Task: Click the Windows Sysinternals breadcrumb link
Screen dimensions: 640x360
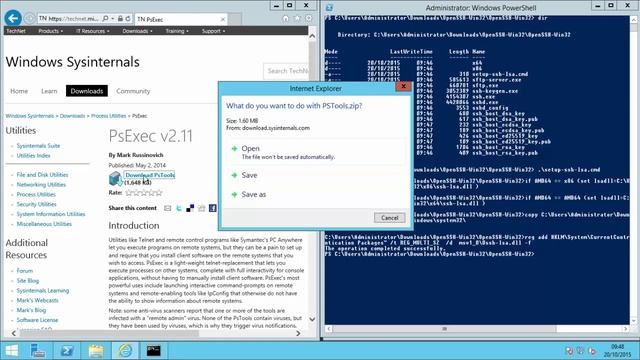Action: [x=30, y=116]
